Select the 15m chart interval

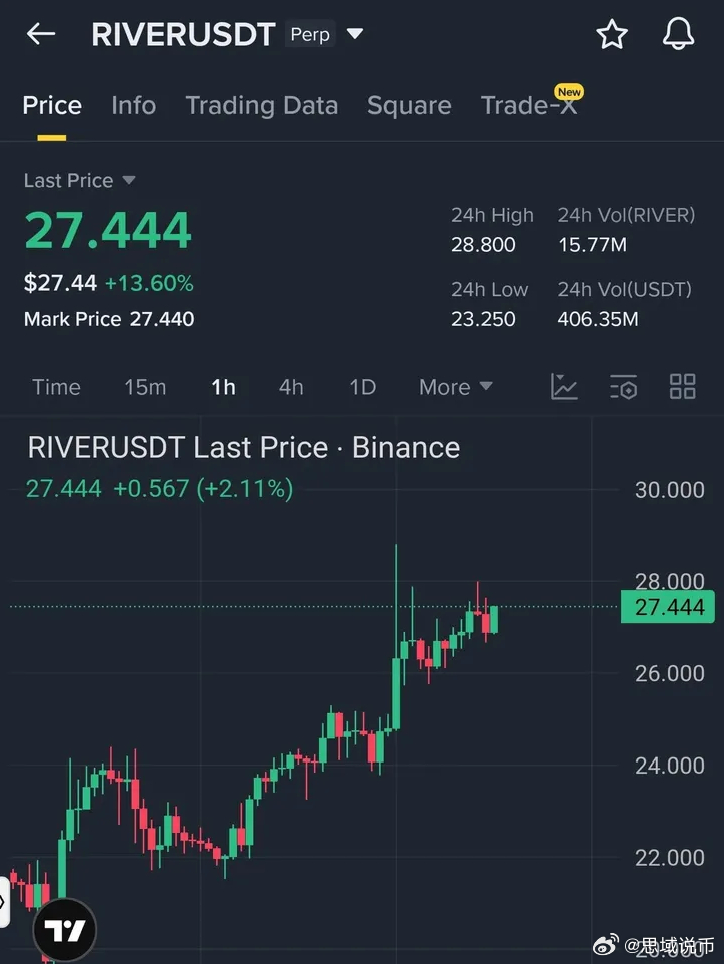coord(145,387)
